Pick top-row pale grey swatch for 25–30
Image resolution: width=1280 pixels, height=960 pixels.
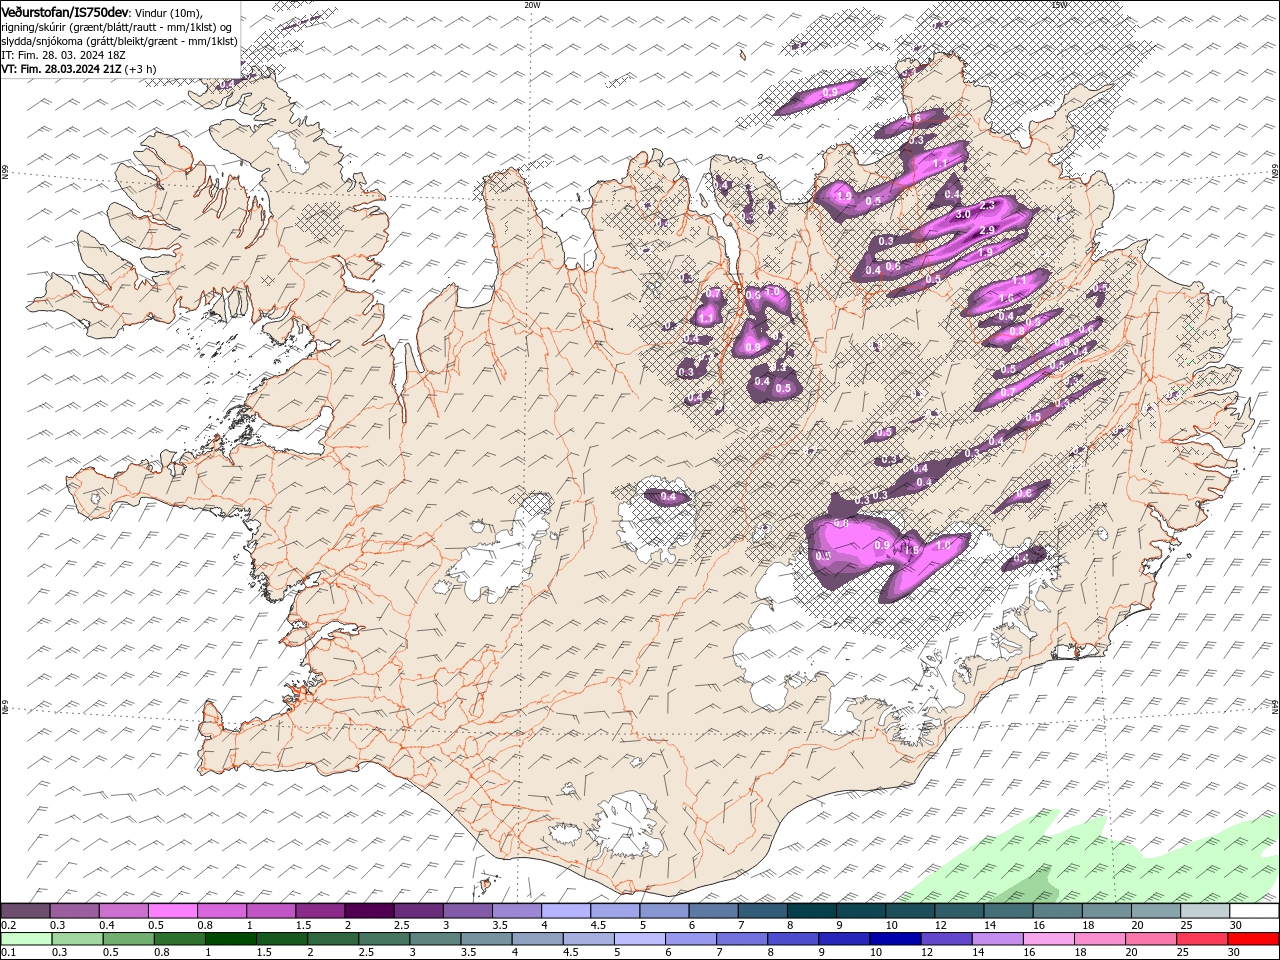coord(1204,911)
